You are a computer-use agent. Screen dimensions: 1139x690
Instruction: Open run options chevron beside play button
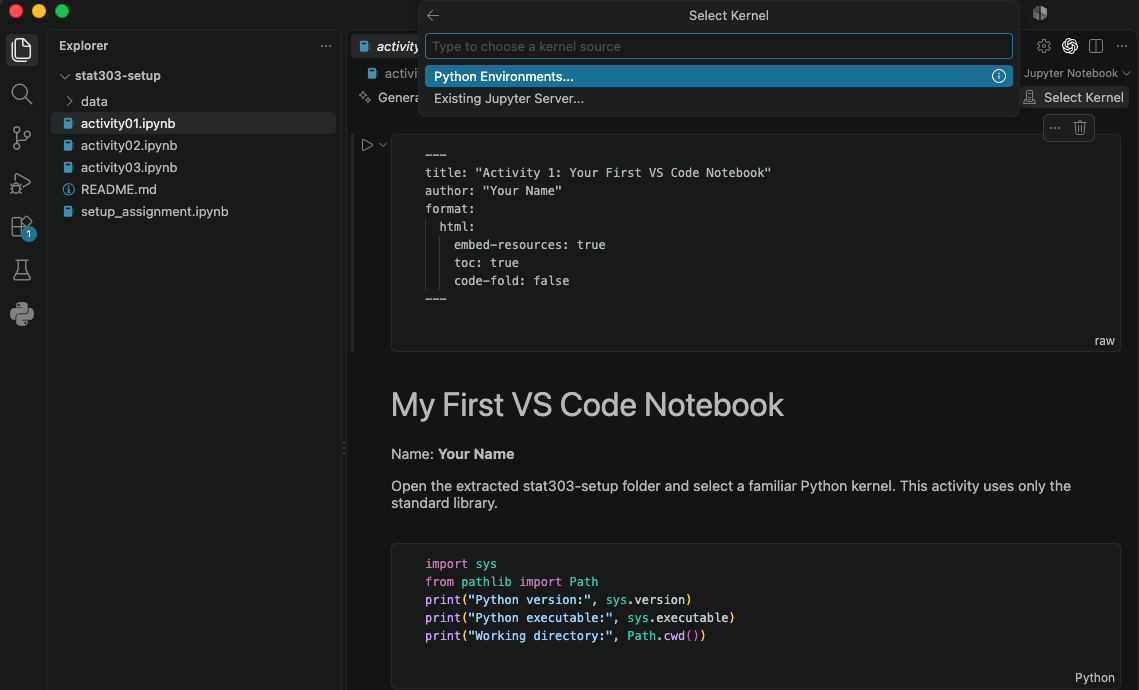(x=383, y=145)
